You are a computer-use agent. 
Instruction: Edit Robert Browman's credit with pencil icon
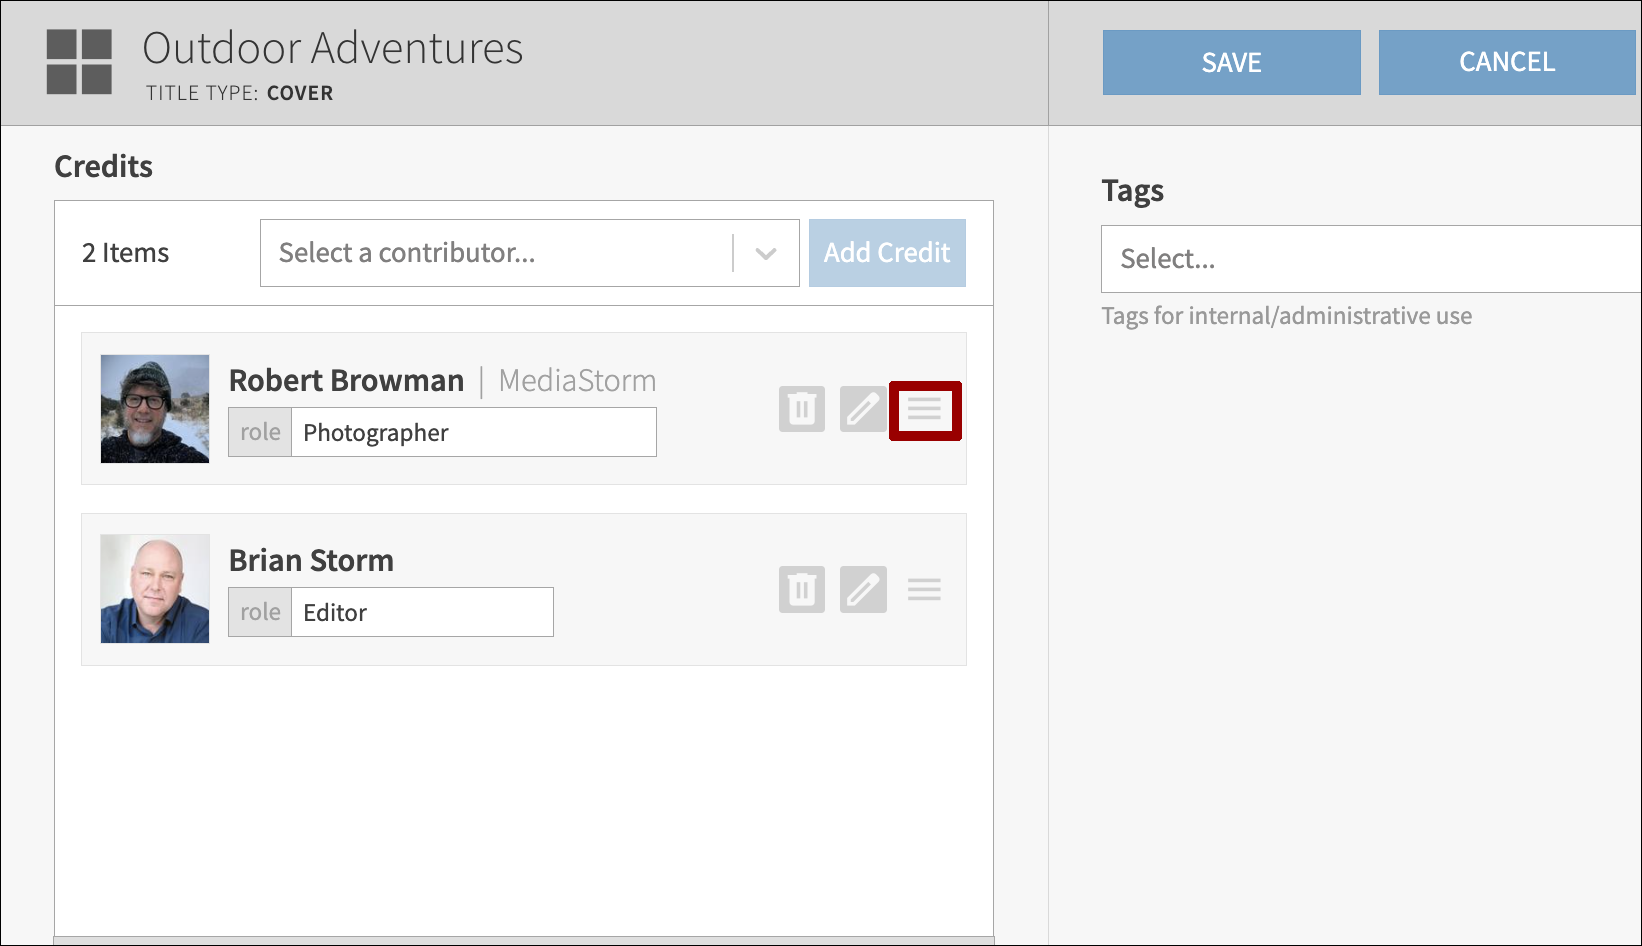pyautogui.click(x=863, y=409)
